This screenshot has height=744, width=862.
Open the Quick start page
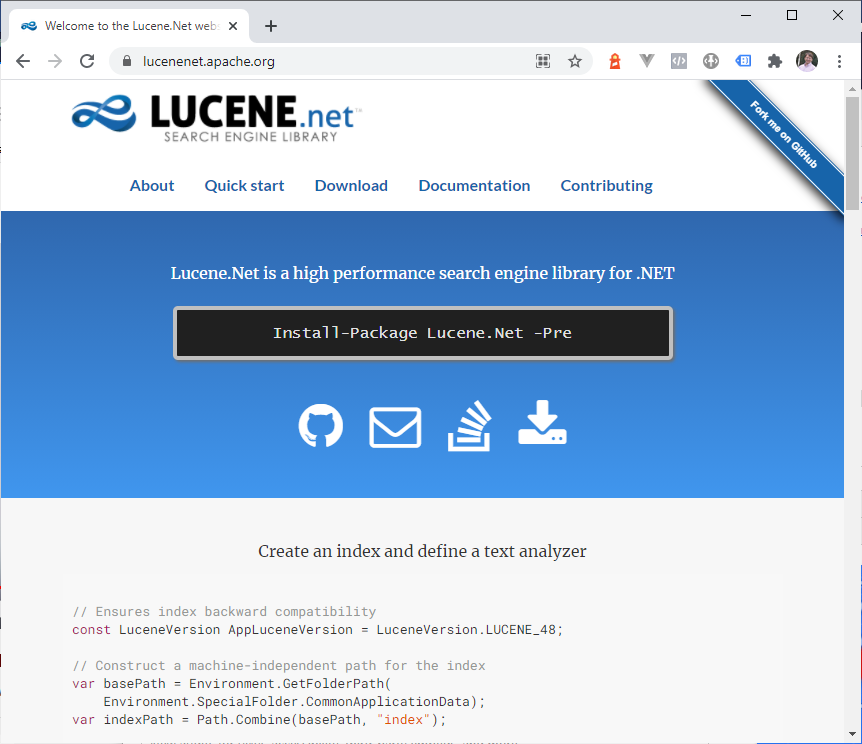coord(244,186)
